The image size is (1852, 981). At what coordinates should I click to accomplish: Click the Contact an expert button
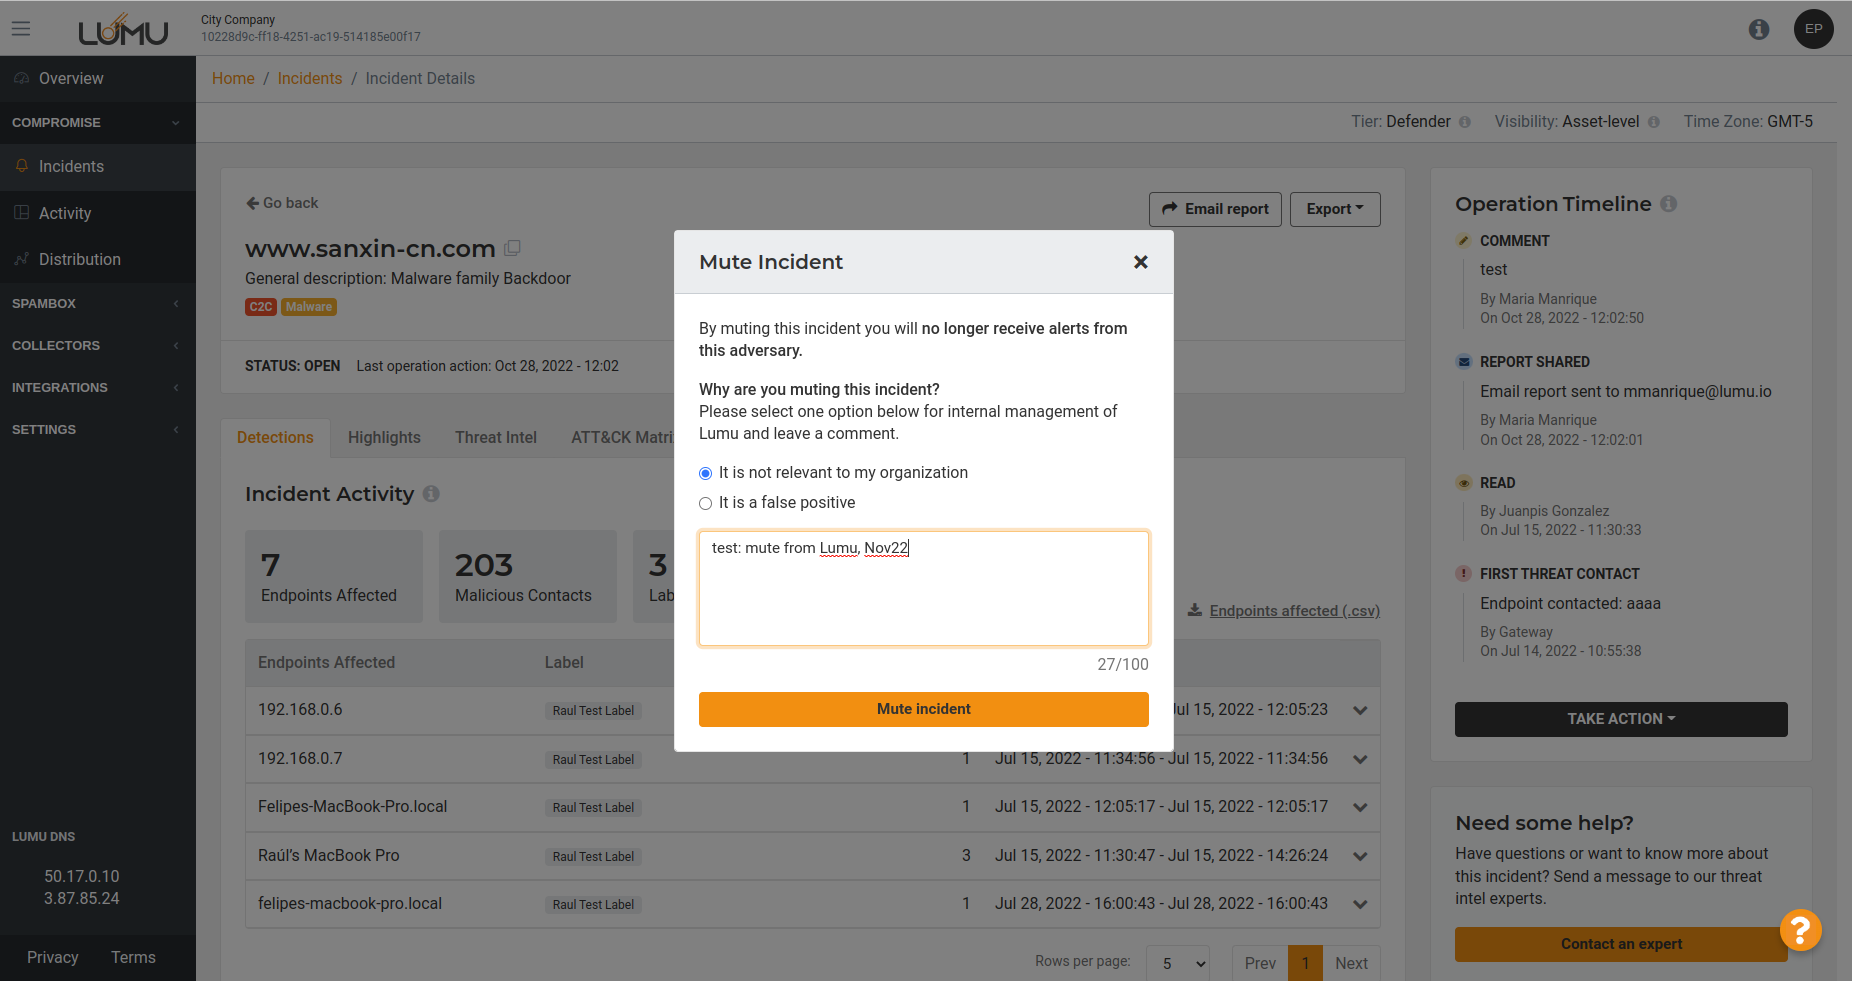coord(1620,944)
